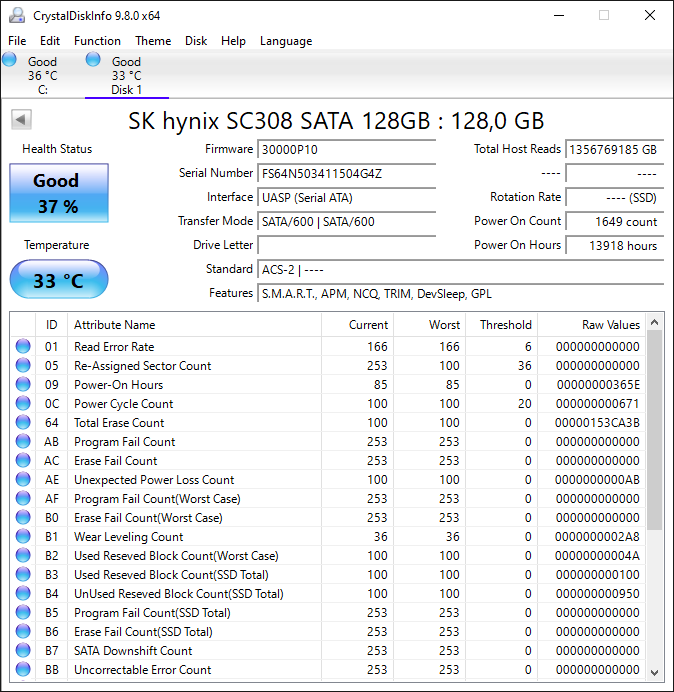Click status orb for Power-On Hours row

23,384
